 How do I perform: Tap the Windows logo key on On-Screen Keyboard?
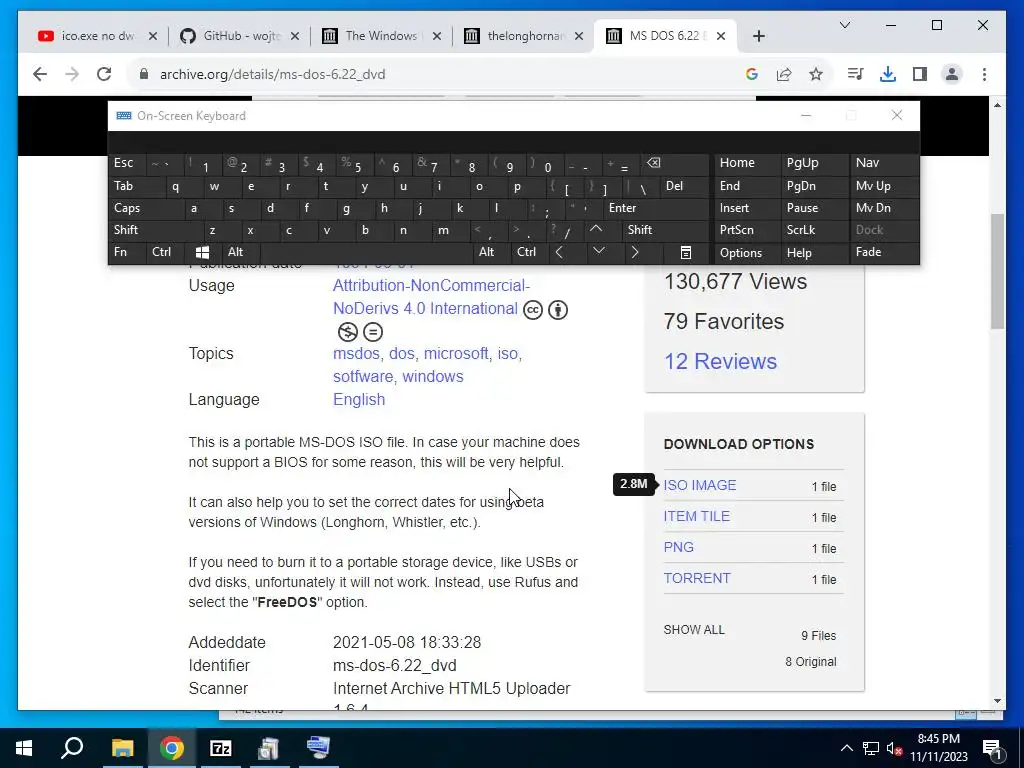[x=202, y=252]
